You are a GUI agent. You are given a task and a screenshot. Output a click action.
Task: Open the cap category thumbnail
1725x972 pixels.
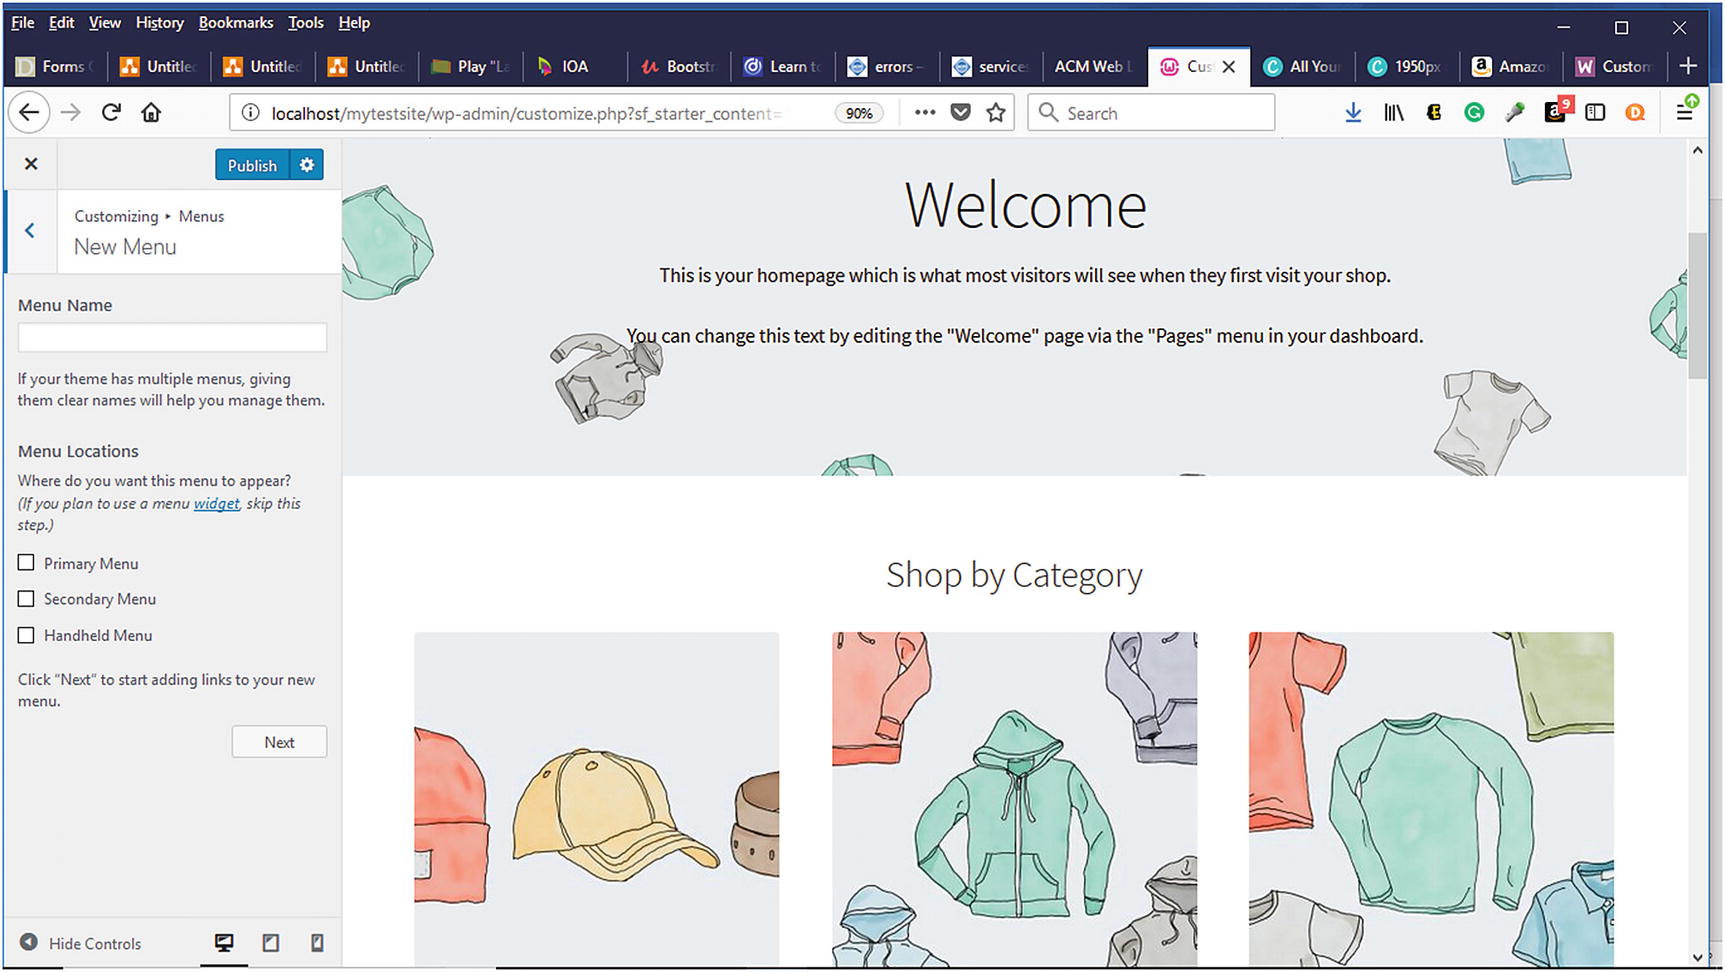click(597, 798)
